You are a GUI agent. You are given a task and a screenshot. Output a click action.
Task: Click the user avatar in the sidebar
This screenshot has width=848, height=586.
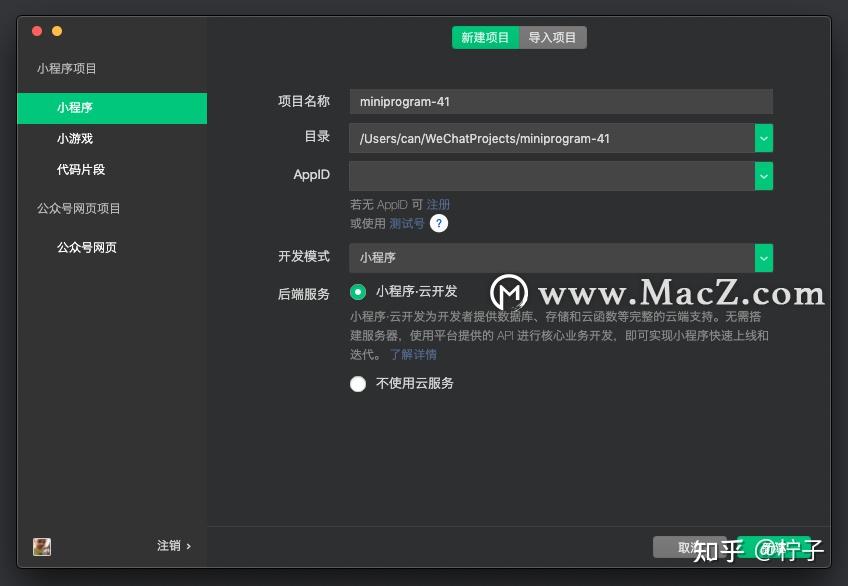click(42, 546)
